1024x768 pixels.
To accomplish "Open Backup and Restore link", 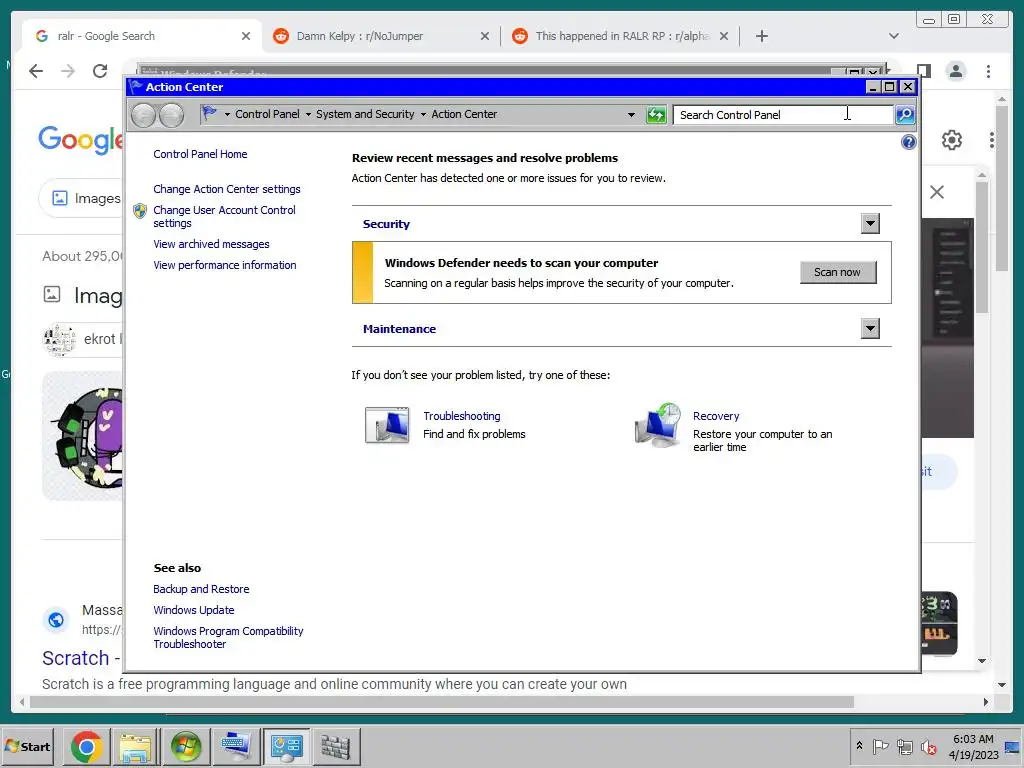I will pyautogui.click(x=201, y=588).
